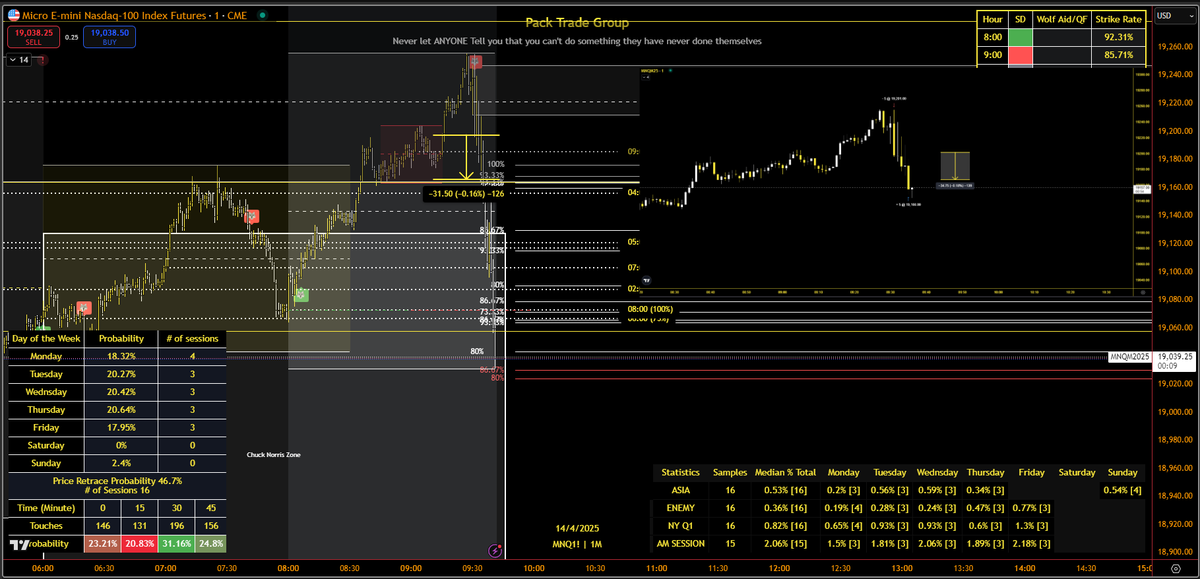
Task: Click the red SELL 19,038.25 button
Action: tap(33, 37)
